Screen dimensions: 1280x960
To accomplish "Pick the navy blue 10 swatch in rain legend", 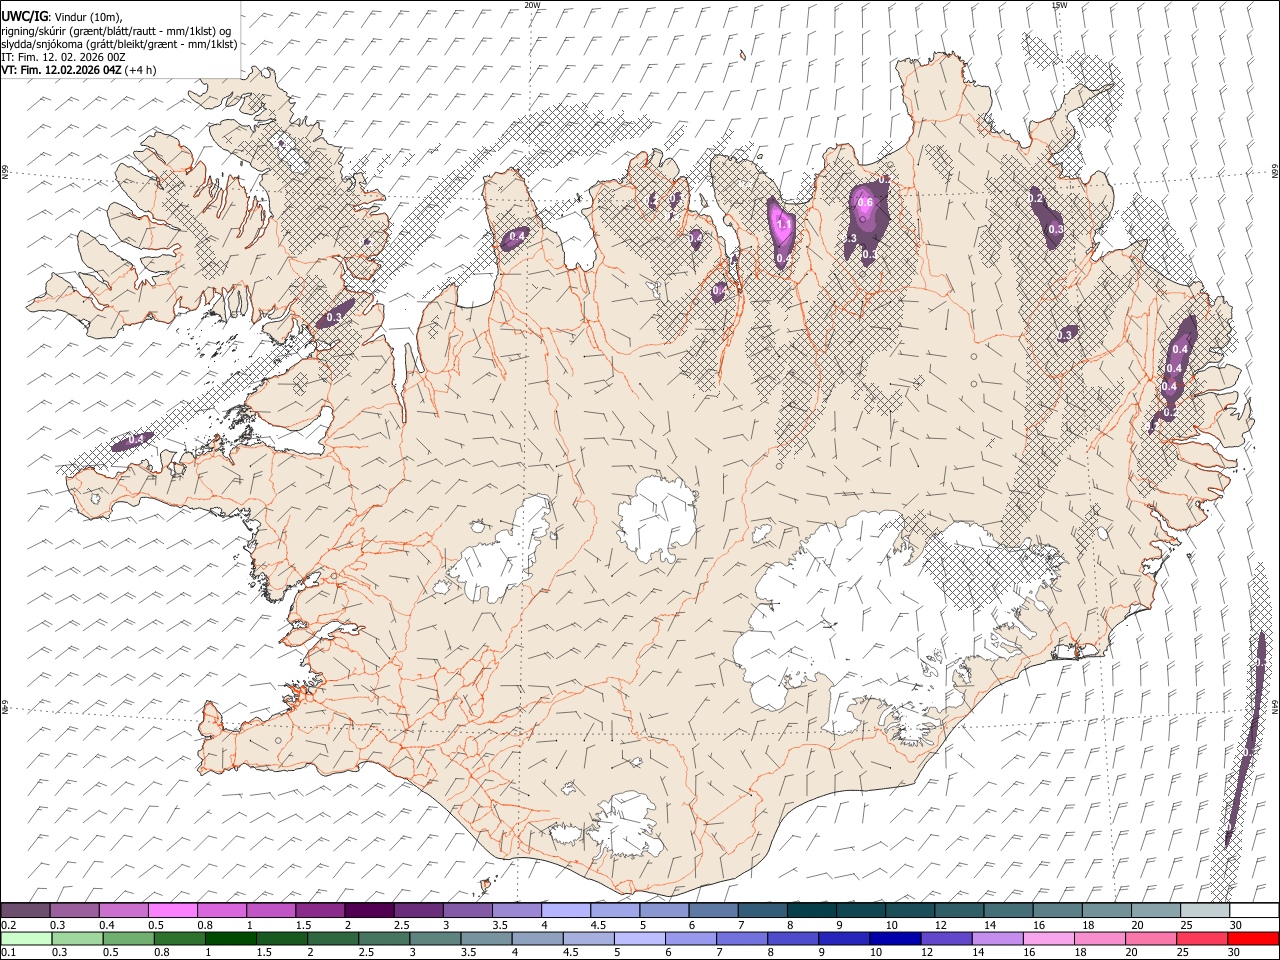I will (x=894, y=939).
